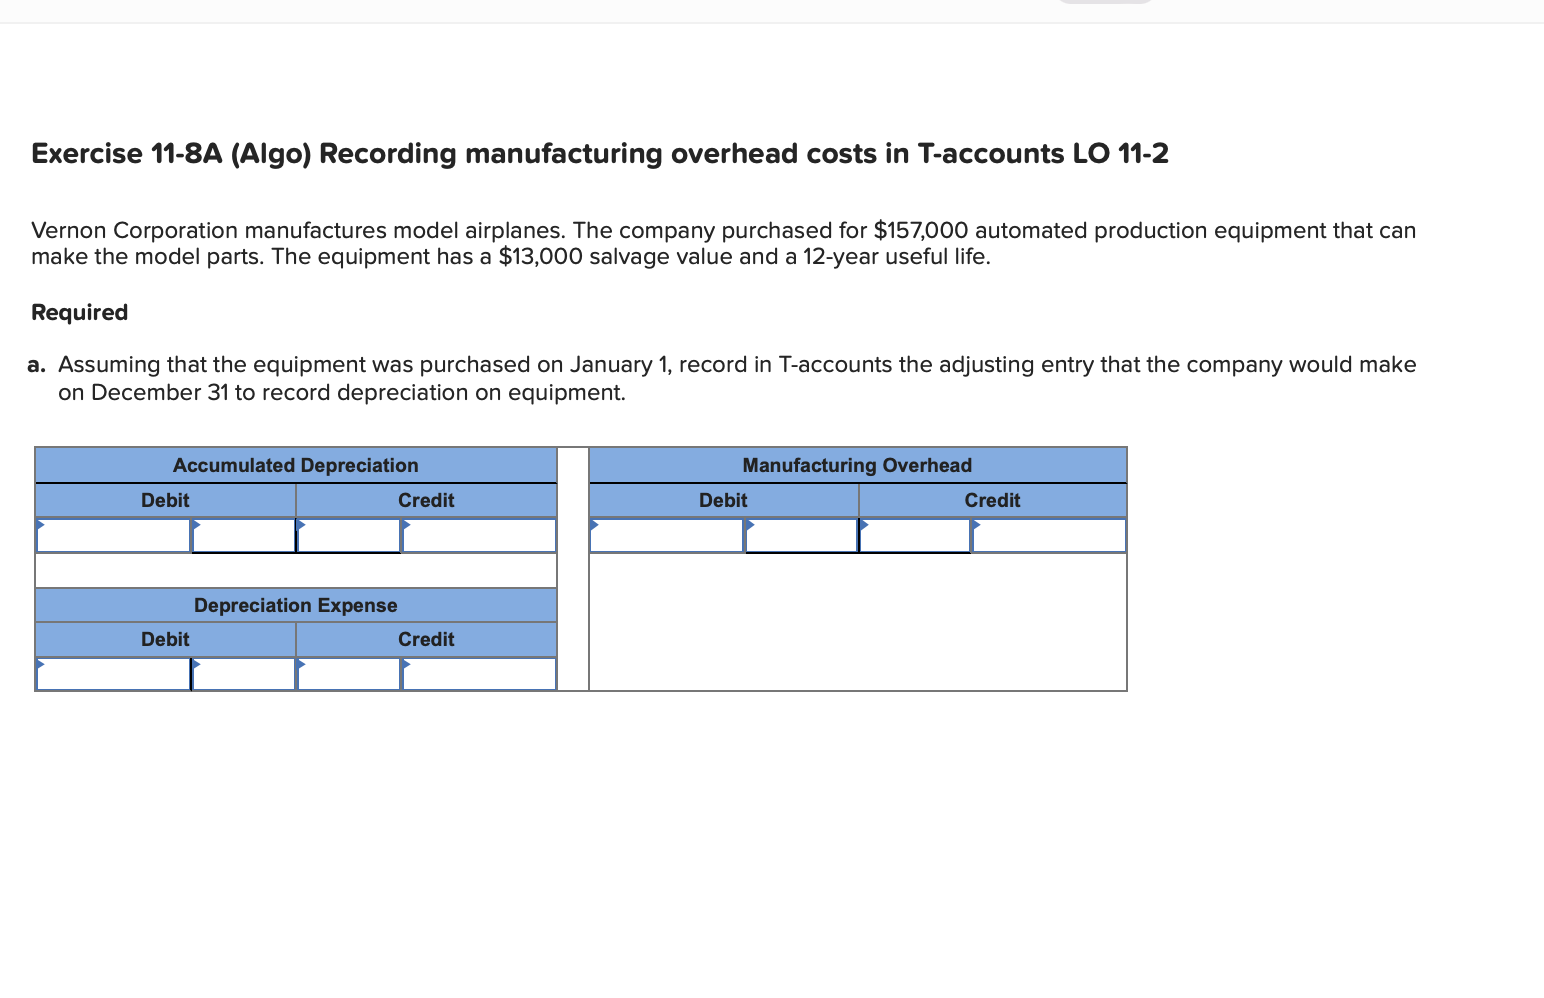Viewport: 1544px width, 998px height.
Task: Open the dropdown in Manufacturing Overhead credit description cell
Action: [915, 535]
